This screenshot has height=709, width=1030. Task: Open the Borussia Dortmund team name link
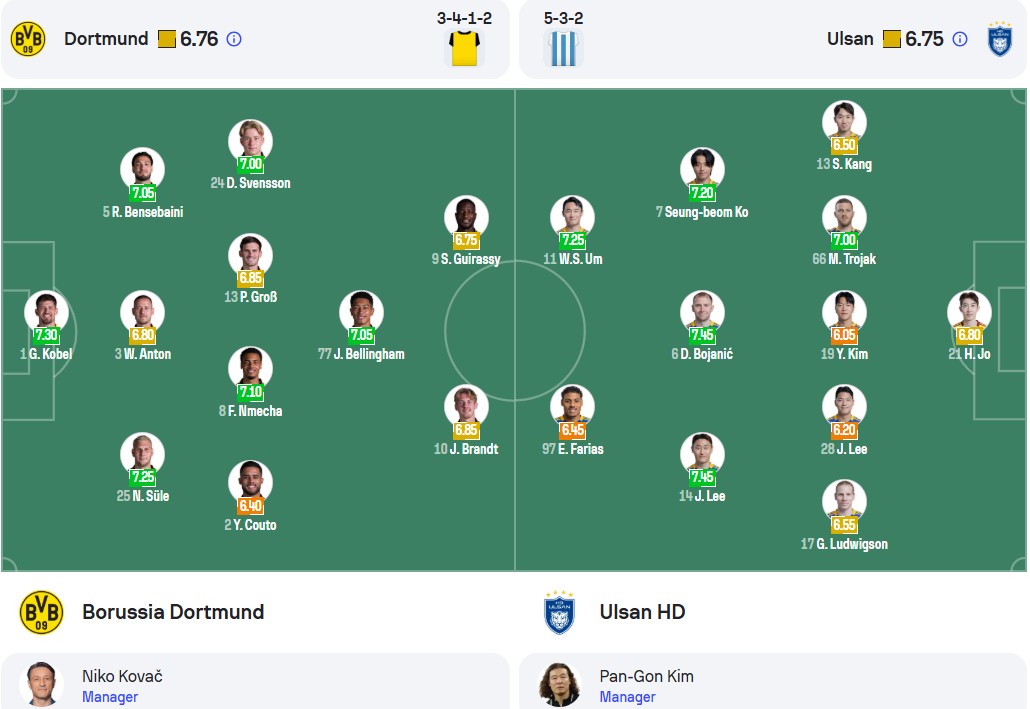[173, 612]
